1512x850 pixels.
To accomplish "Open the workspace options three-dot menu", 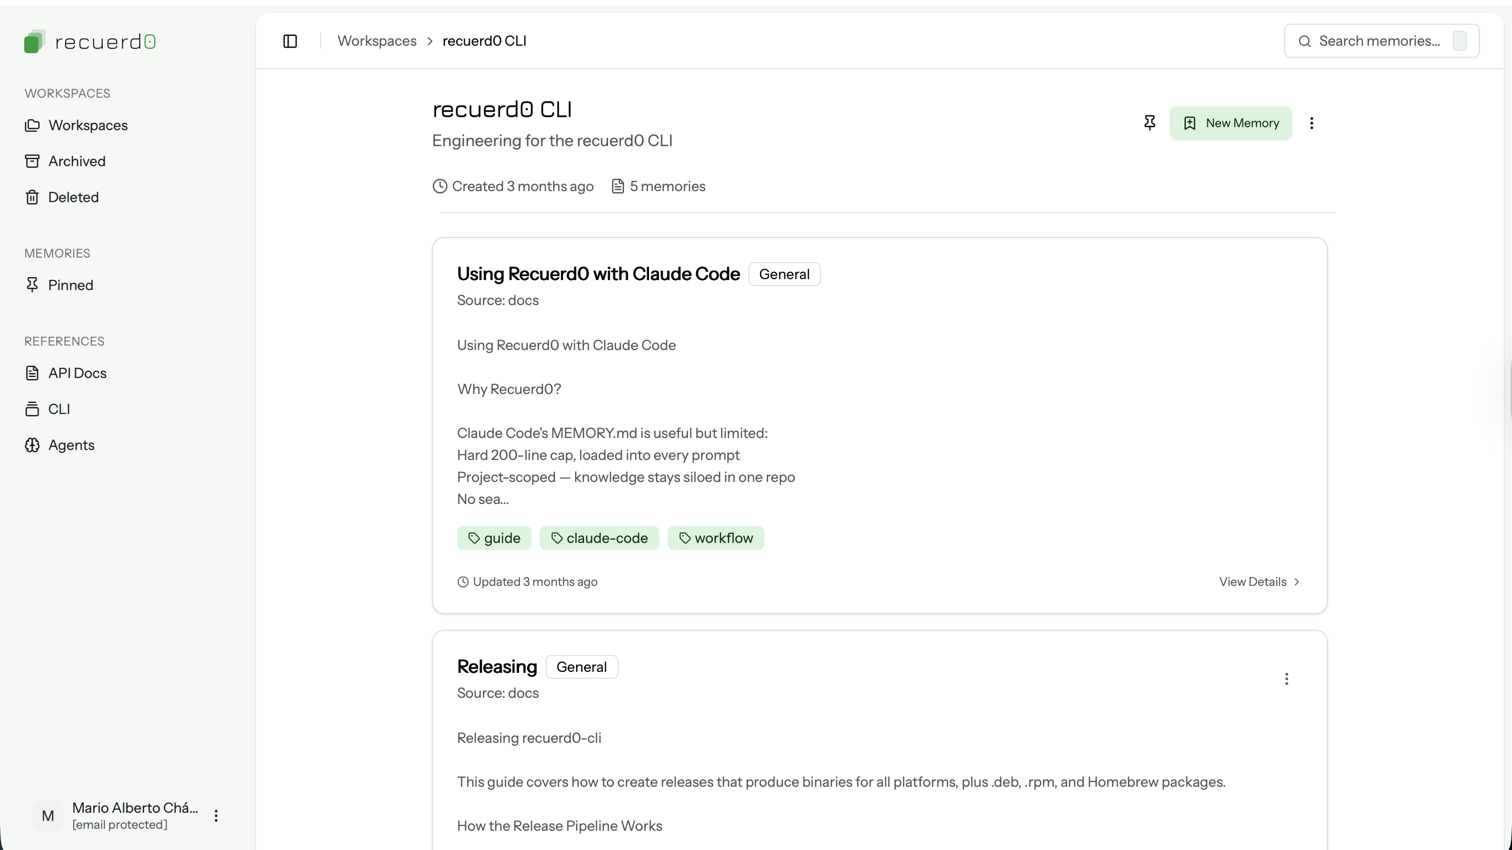I will (1311, 123).
